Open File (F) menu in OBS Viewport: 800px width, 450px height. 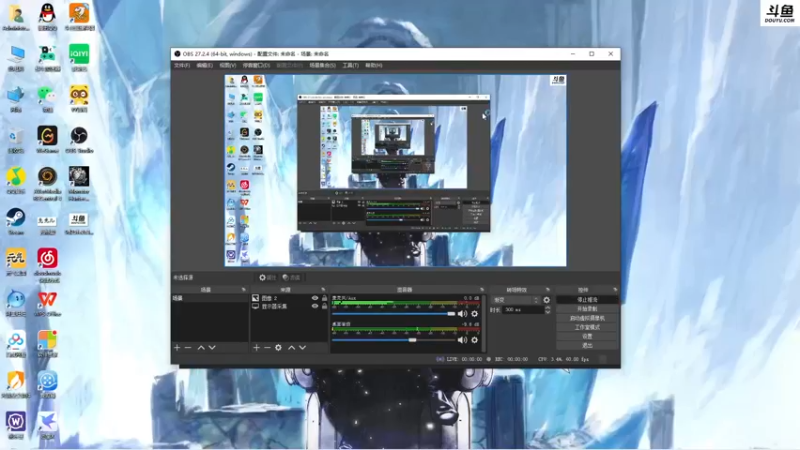[x=182, y=65]
